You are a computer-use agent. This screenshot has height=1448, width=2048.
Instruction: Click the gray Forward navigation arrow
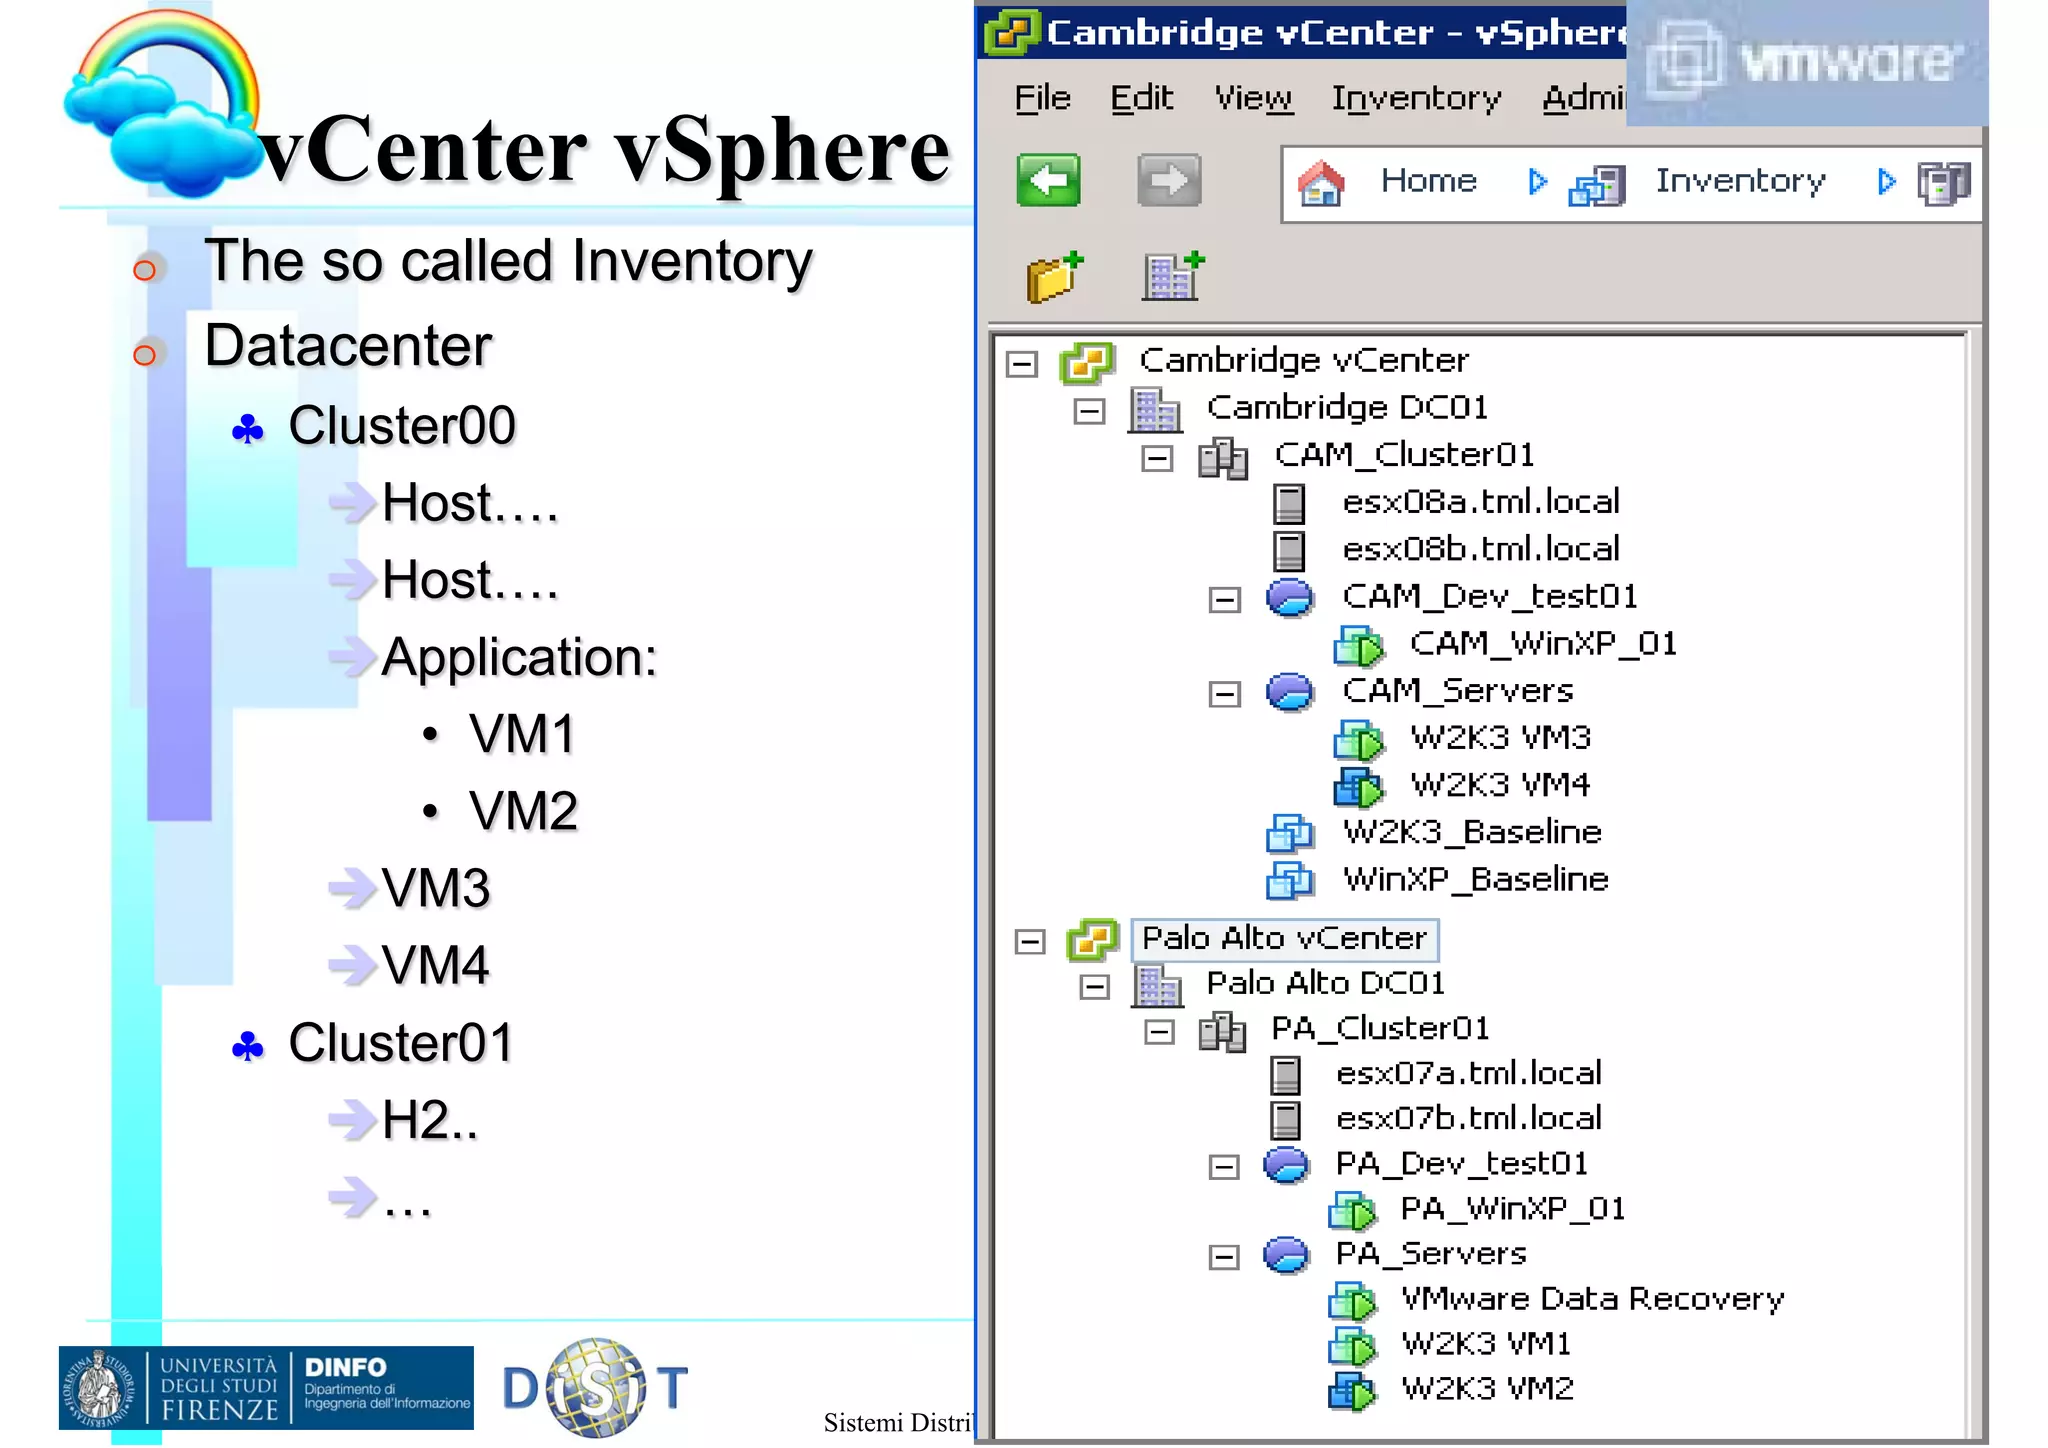click(1169, 180)
